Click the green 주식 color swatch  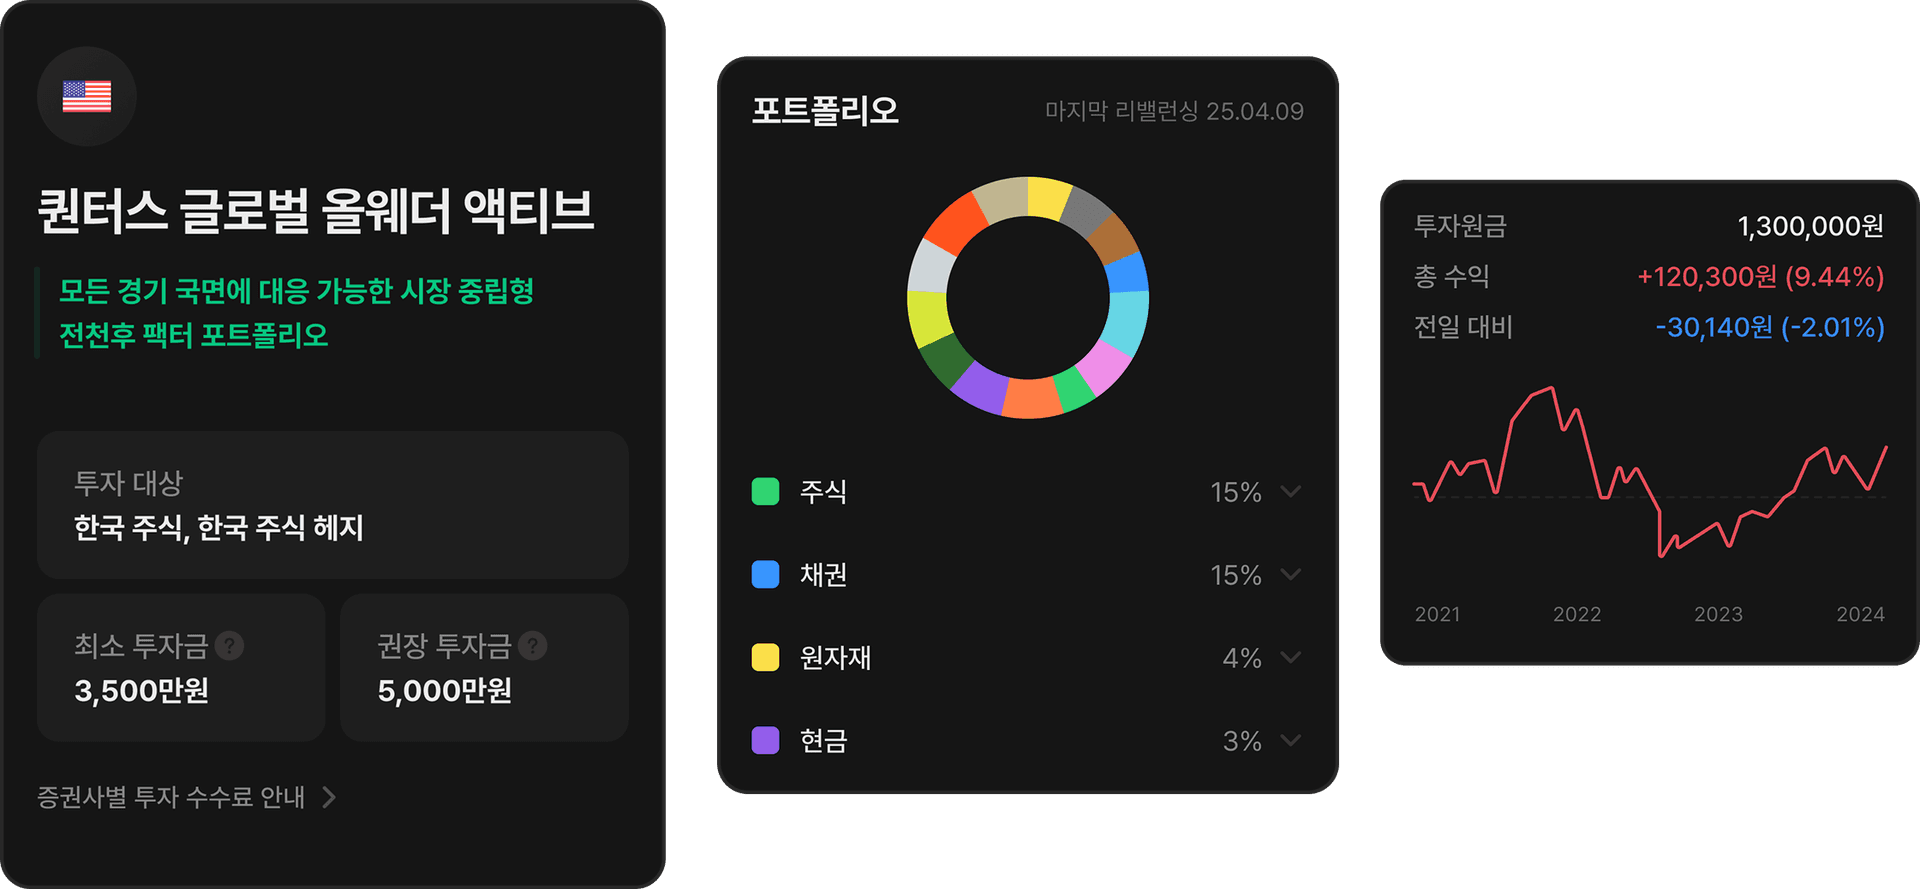pyautogui.click(x=765, y=491)
